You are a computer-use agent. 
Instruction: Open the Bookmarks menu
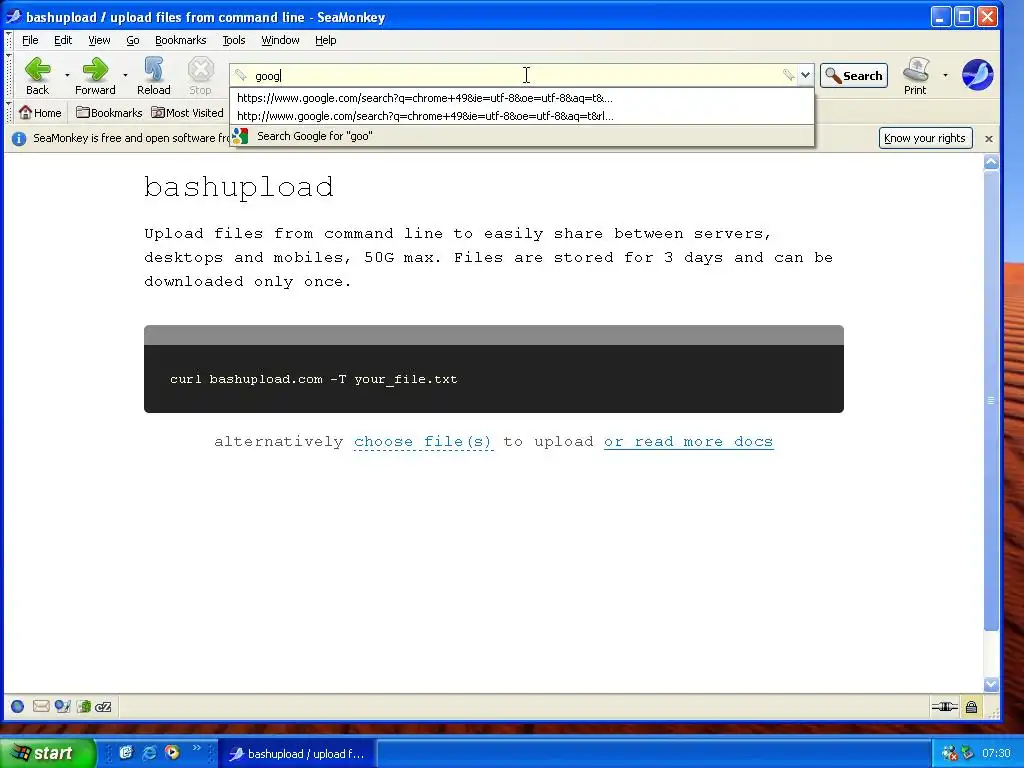pos(180,40)
